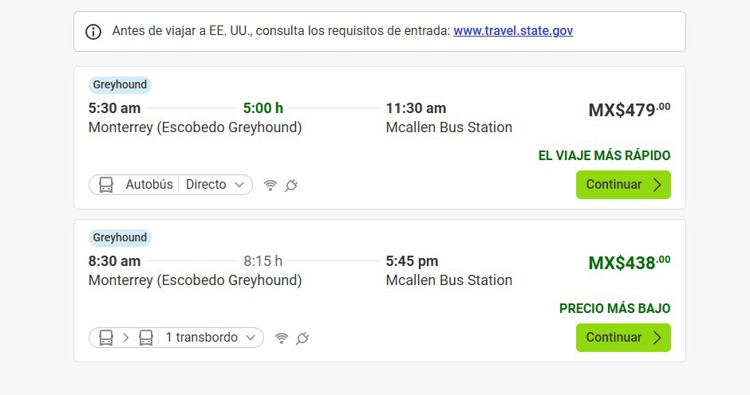Select the MX$479 price label
The width and height of the screenshot is (750, 395).
(x=629, y=110)
